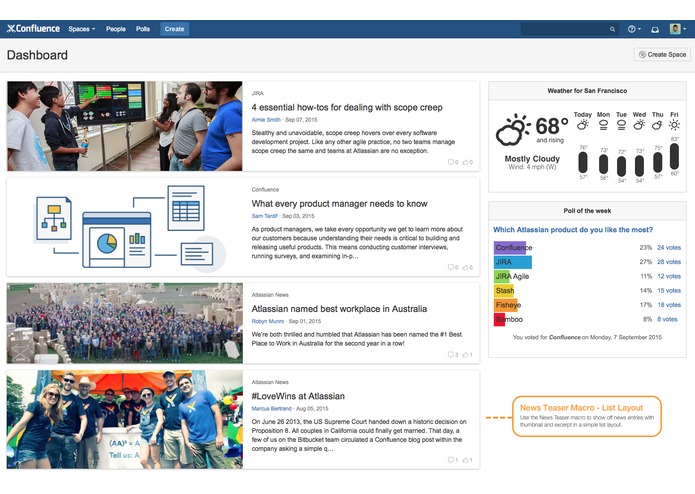Open the '12 votes' link for JIRA Agile
The height and width of the screenshot is (494, 695).
(x=669, y=276)
